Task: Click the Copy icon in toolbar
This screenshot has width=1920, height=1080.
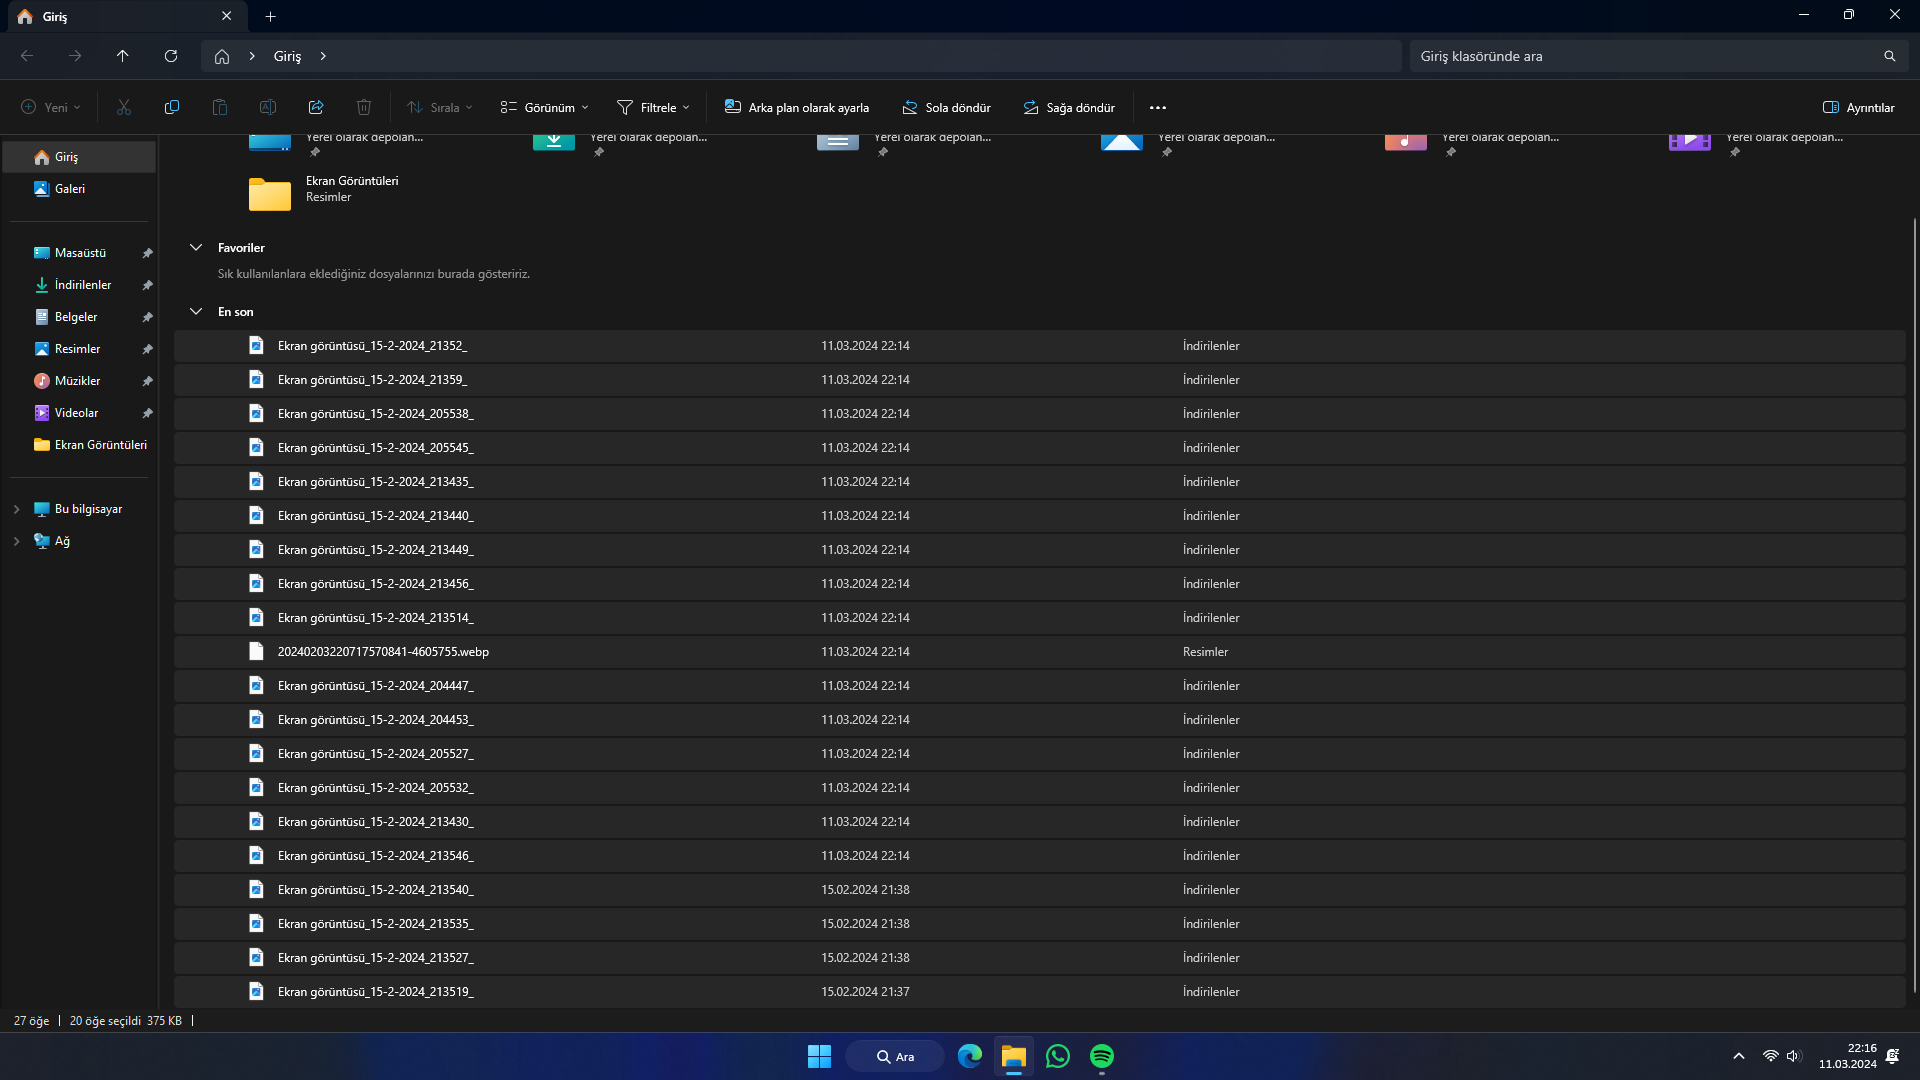Action: click(172, 107)
